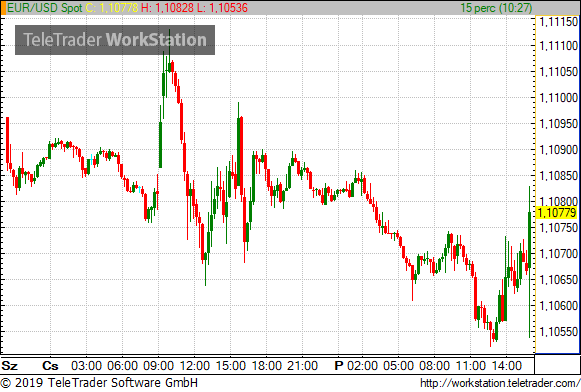Viewport: 581px width, 392px height.
Task: Select the Sz day marker on the time axis
Action: (10, 366)
